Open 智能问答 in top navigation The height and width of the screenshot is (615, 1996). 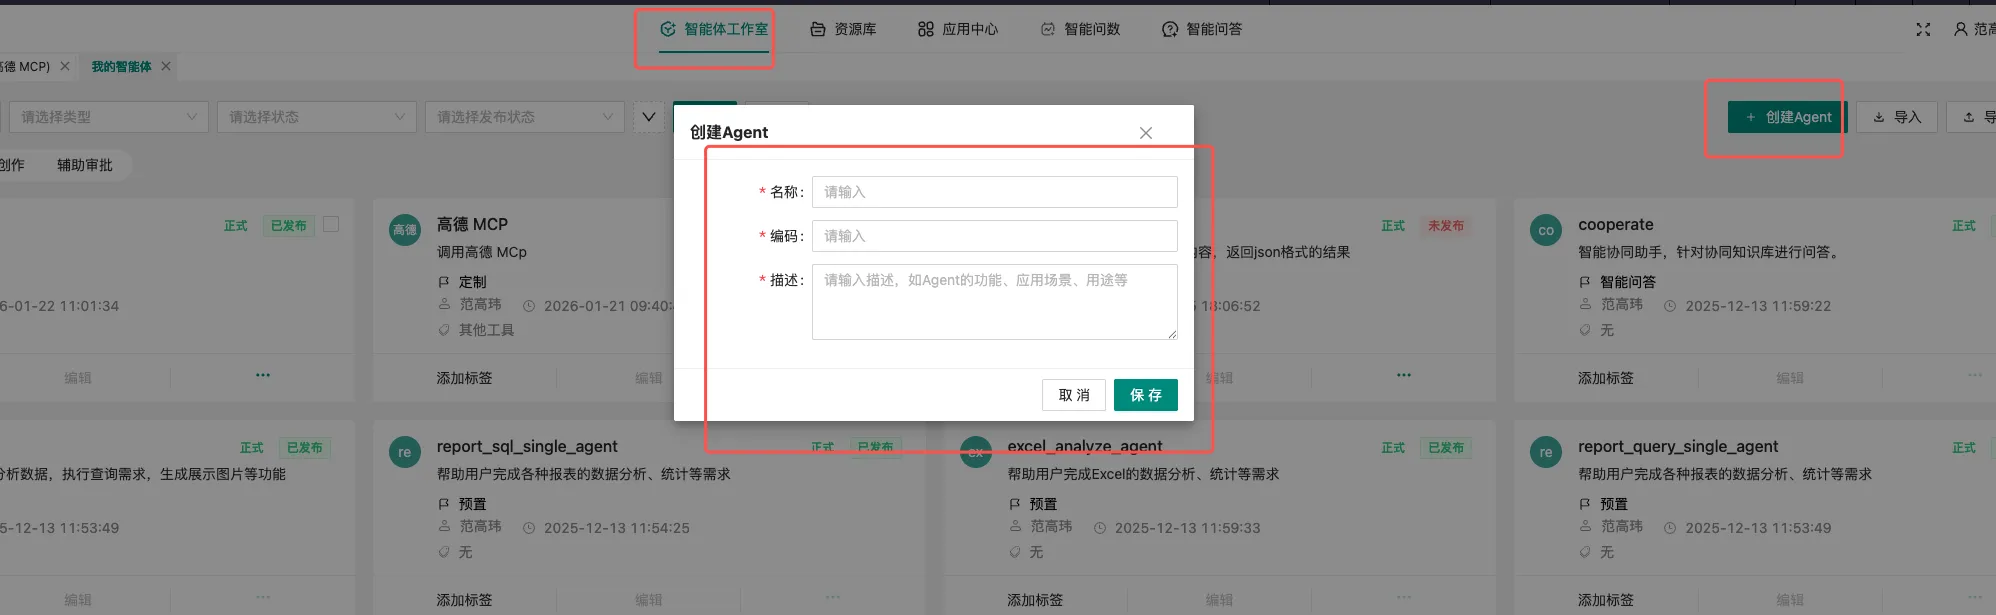[x=1202, y=30]
